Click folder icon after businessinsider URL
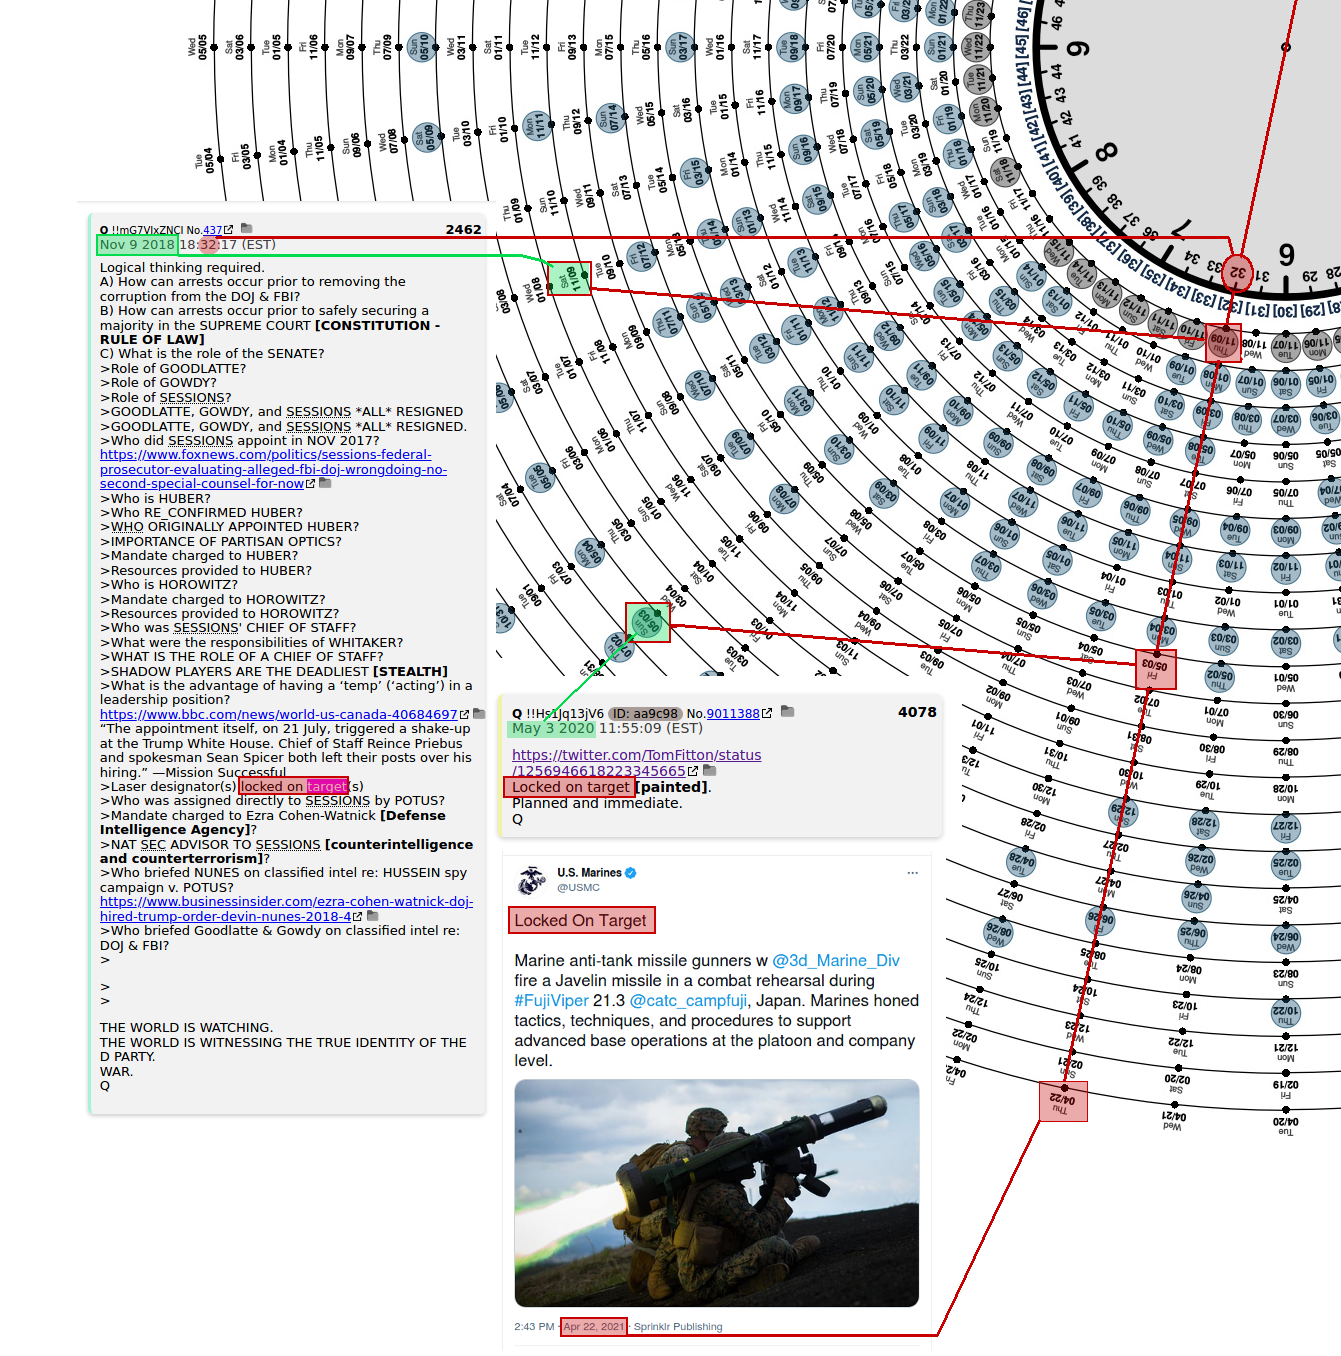This screenshot has height=1356, width=1341. click(x=373, y=916)
